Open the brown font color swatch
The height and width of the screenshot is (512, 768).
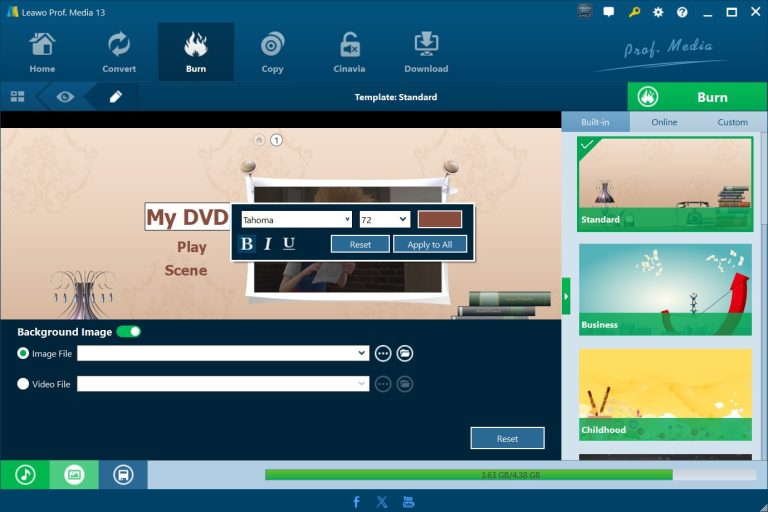[440, 219]
